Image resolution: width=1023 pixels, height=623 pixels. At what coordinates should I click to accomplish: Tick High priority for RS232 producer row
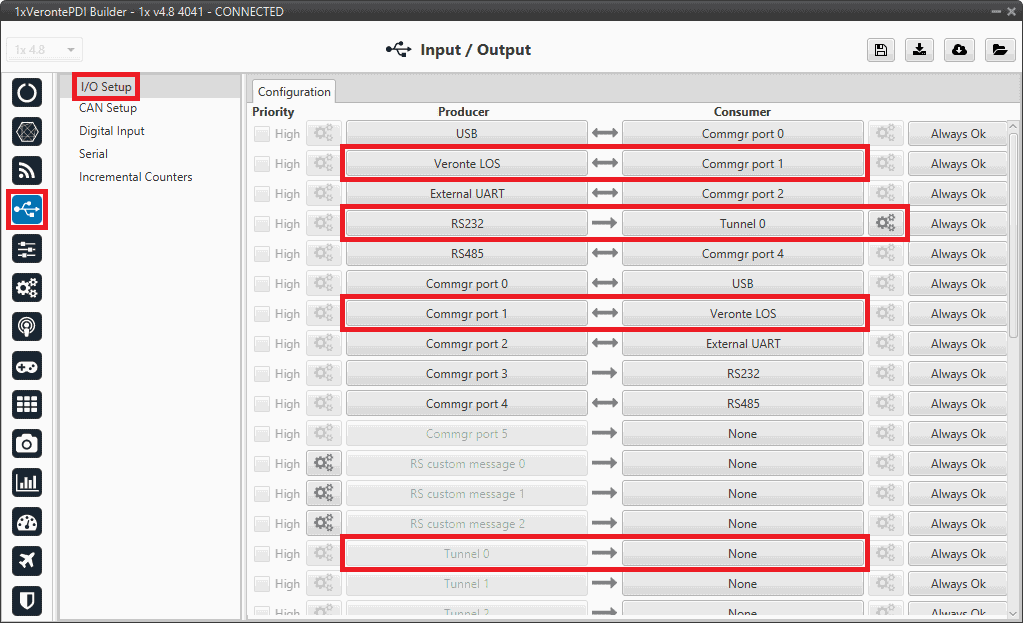(262, 224)
